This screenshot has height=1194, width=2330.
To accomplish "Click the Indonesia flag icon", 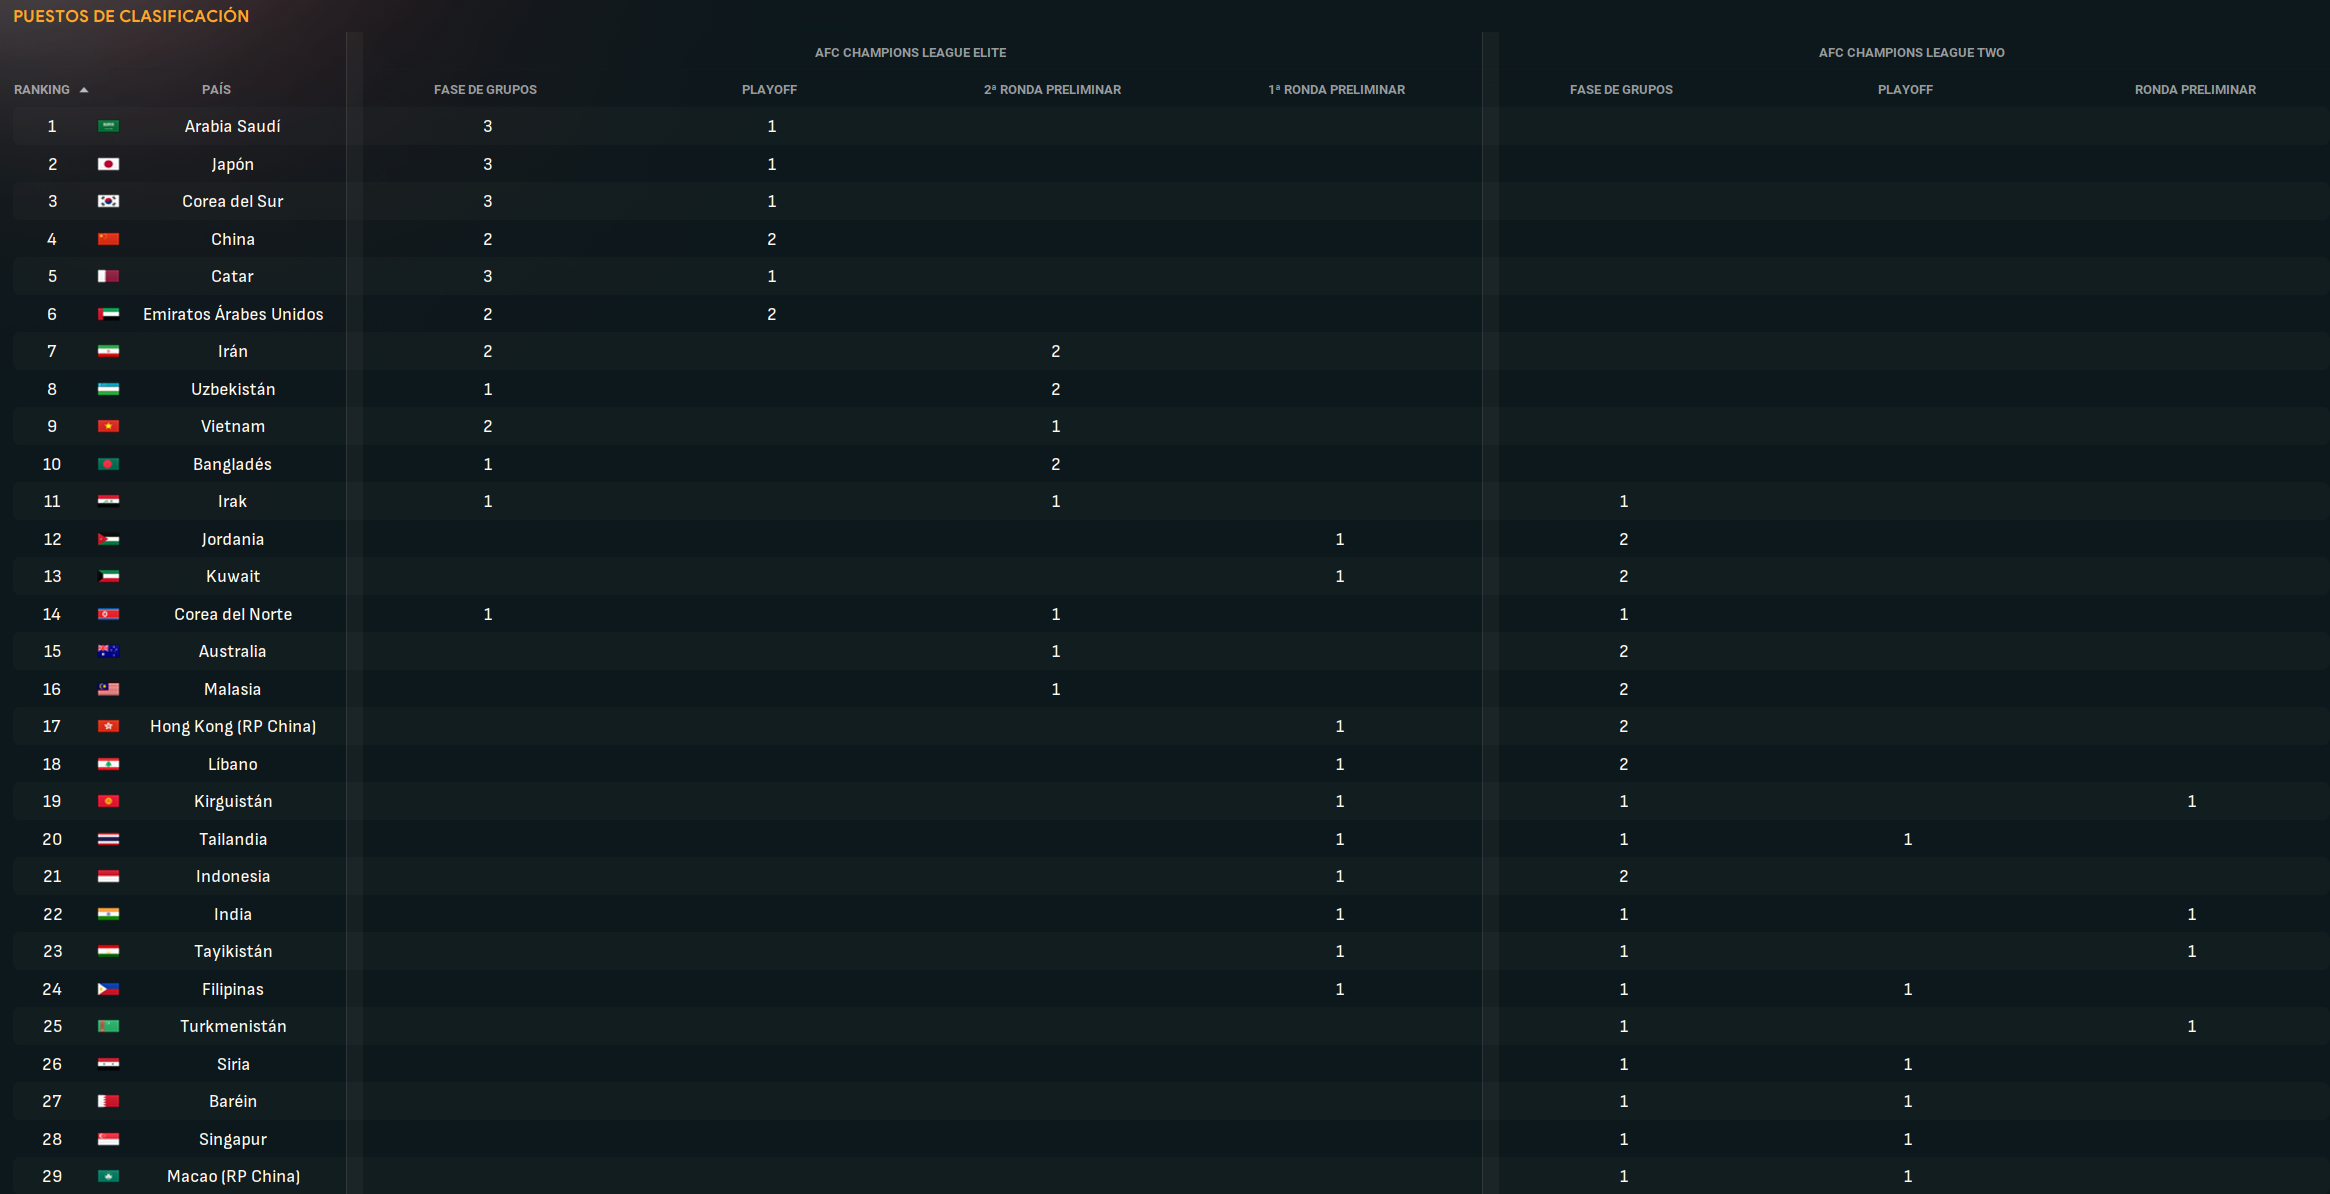I will click(x=108, y=876).
